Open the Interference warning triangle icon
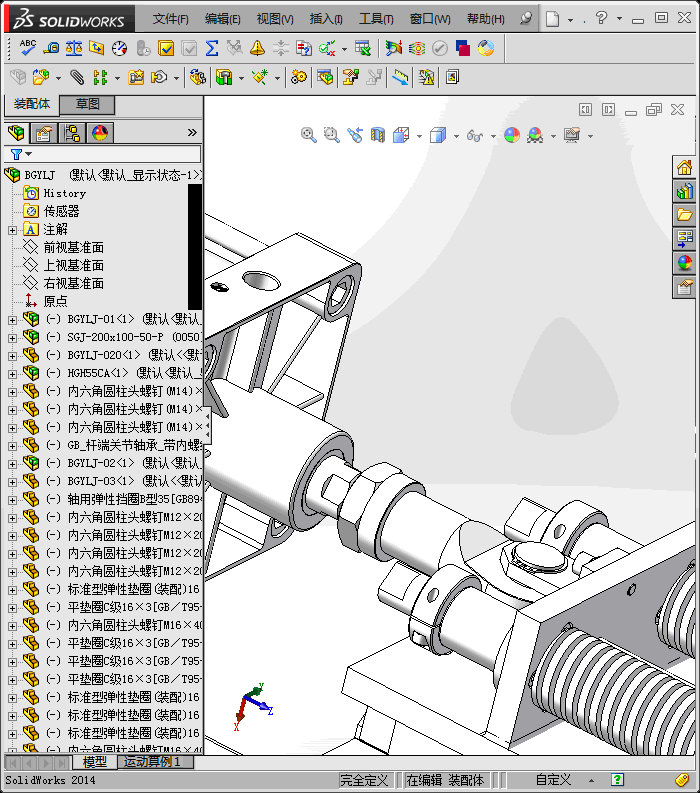The width and height of the screenshot is (700, 793). click(x=426, y=77)
